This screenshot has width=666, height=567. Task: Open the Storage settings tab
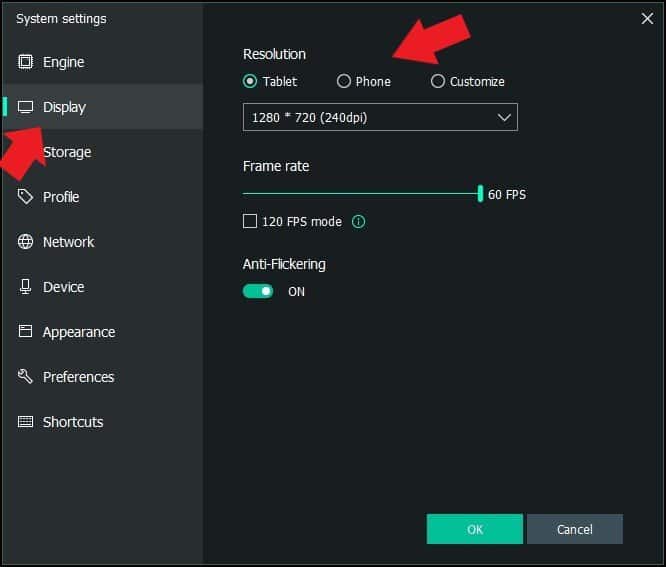click(x=67, y=152)
